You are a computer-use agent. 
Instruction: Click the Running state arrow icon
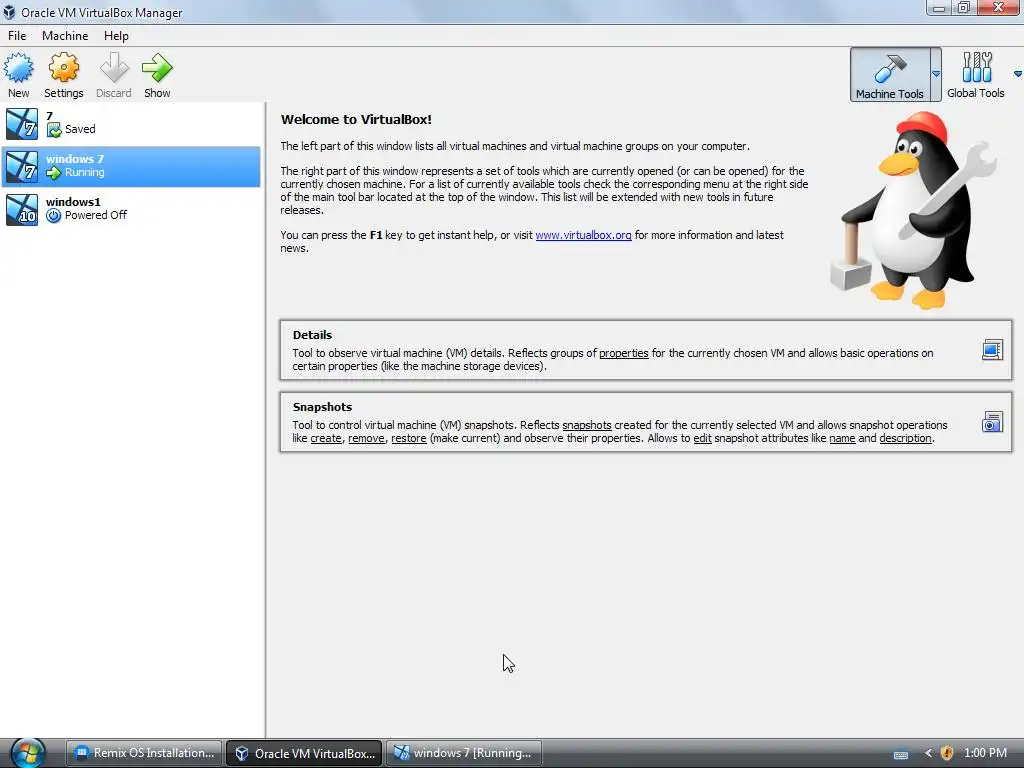coord(54,173)
